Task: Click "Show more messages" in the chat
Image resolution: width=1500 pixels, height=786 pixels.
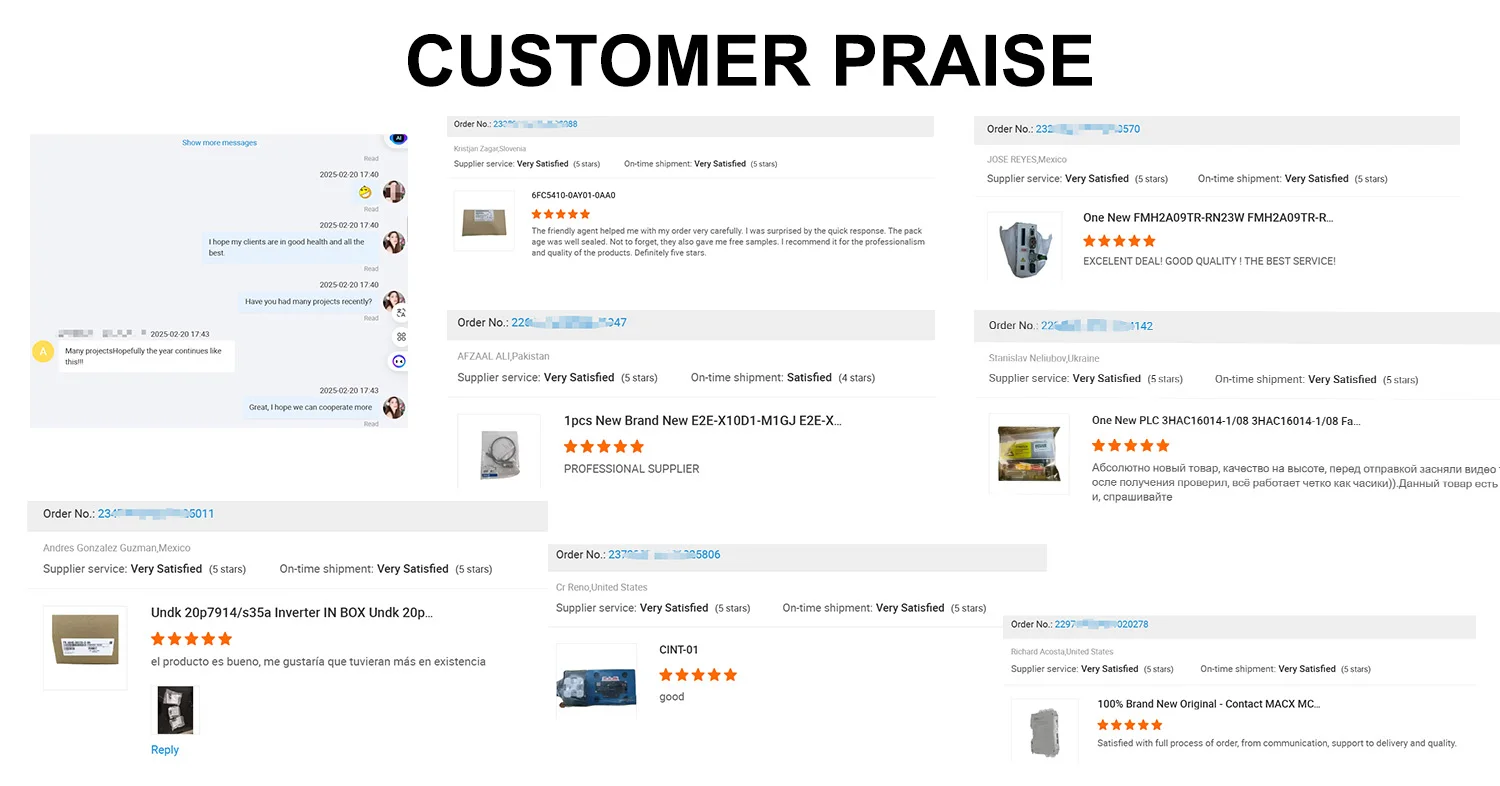Action: click(x=219, y=143)
